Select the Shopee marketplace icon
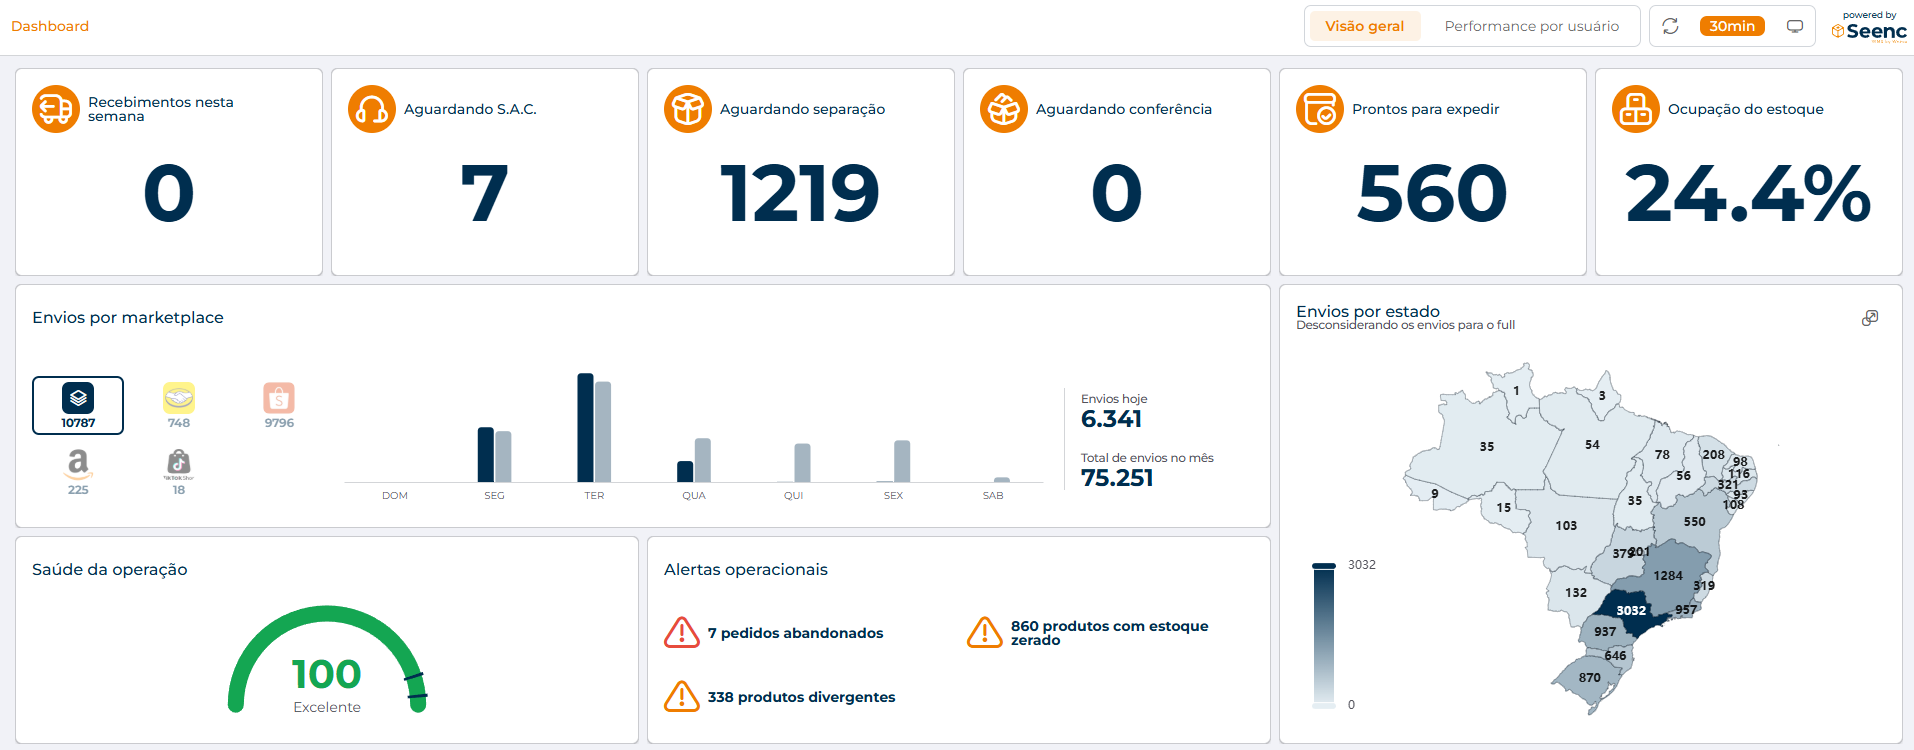 pyautogui.click(x=279, y=398)
